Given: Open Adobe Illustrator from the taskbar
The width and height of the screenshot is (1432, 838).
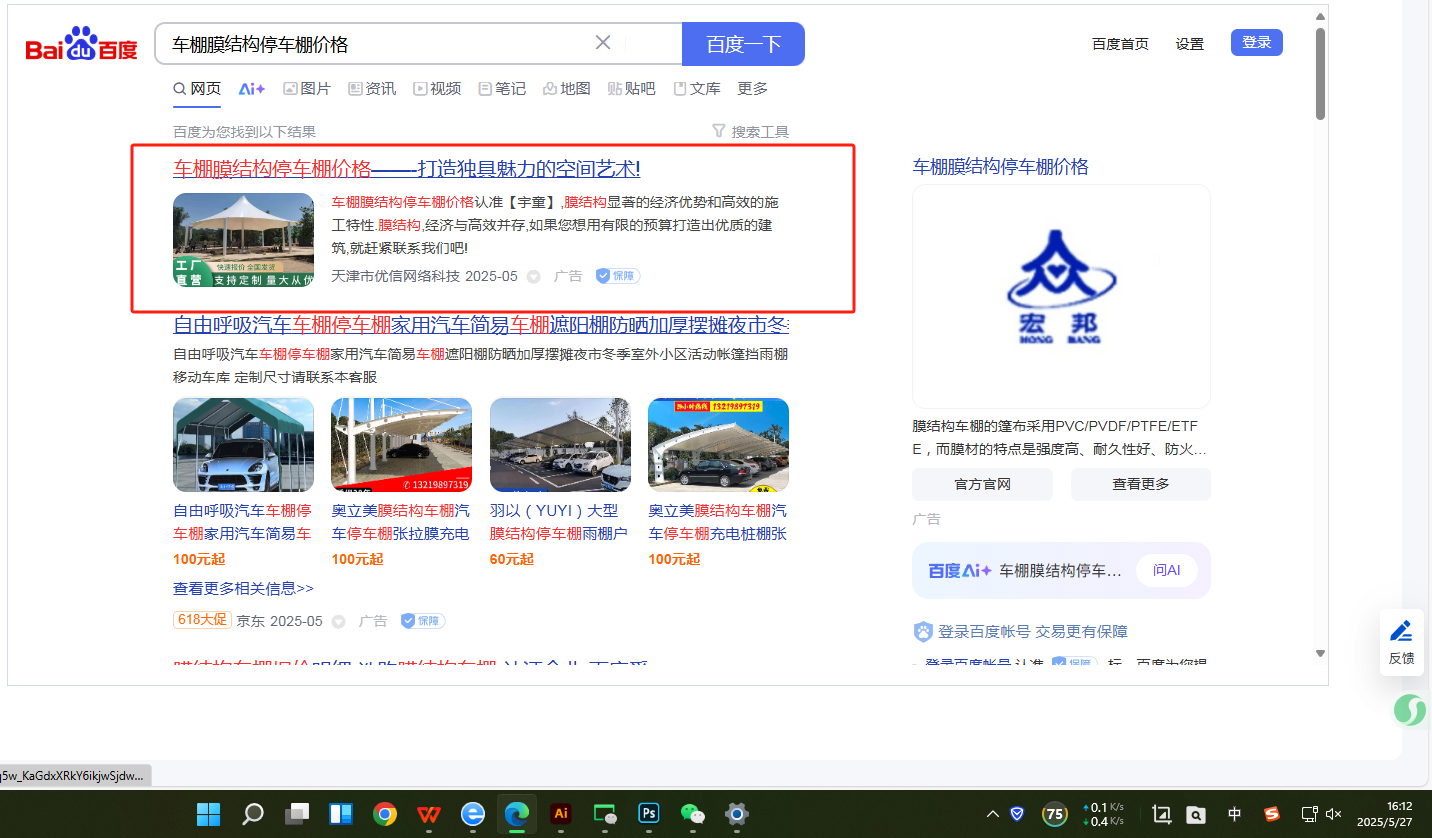Looking at the screenshot, I should pyautogui.click(x=561, y=814).
